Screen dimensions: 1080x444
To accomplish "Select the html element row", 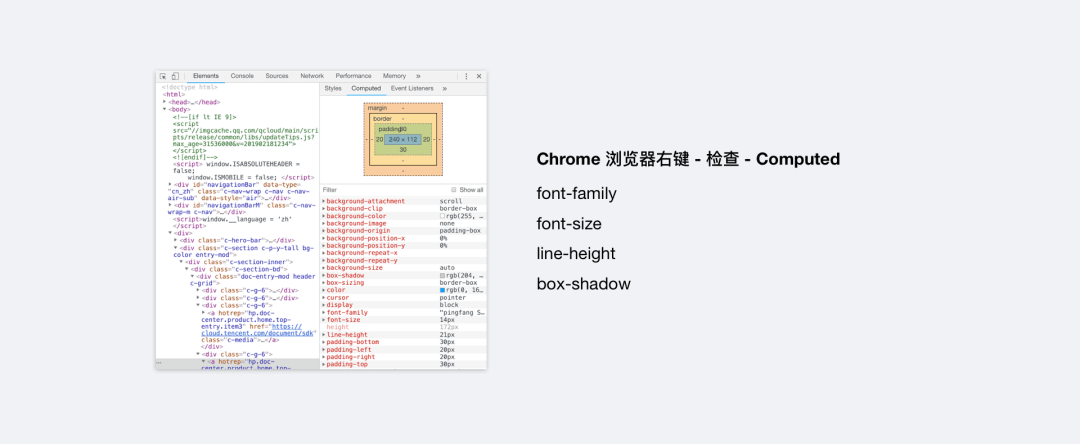I will tap(174, 95).
